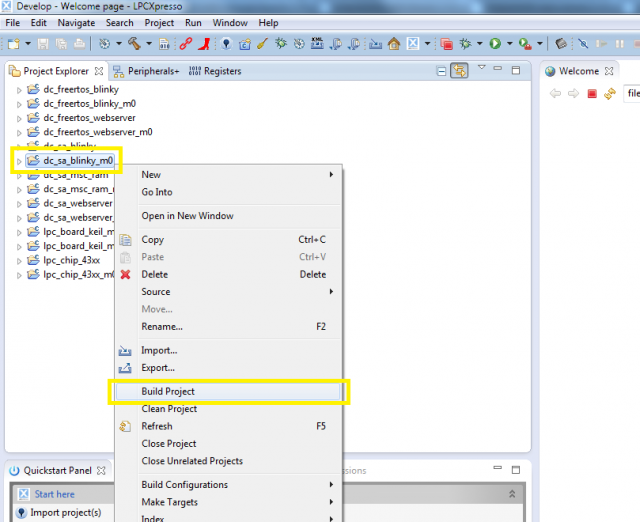The width and height of the screenshot is (640, 522).
Task: Click the Save All toolbar icon
Action: tap(61, 44)
